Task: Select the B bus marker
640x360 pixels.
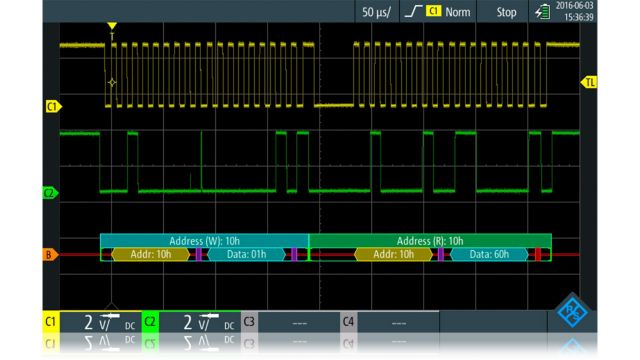Action: (50, 255)
